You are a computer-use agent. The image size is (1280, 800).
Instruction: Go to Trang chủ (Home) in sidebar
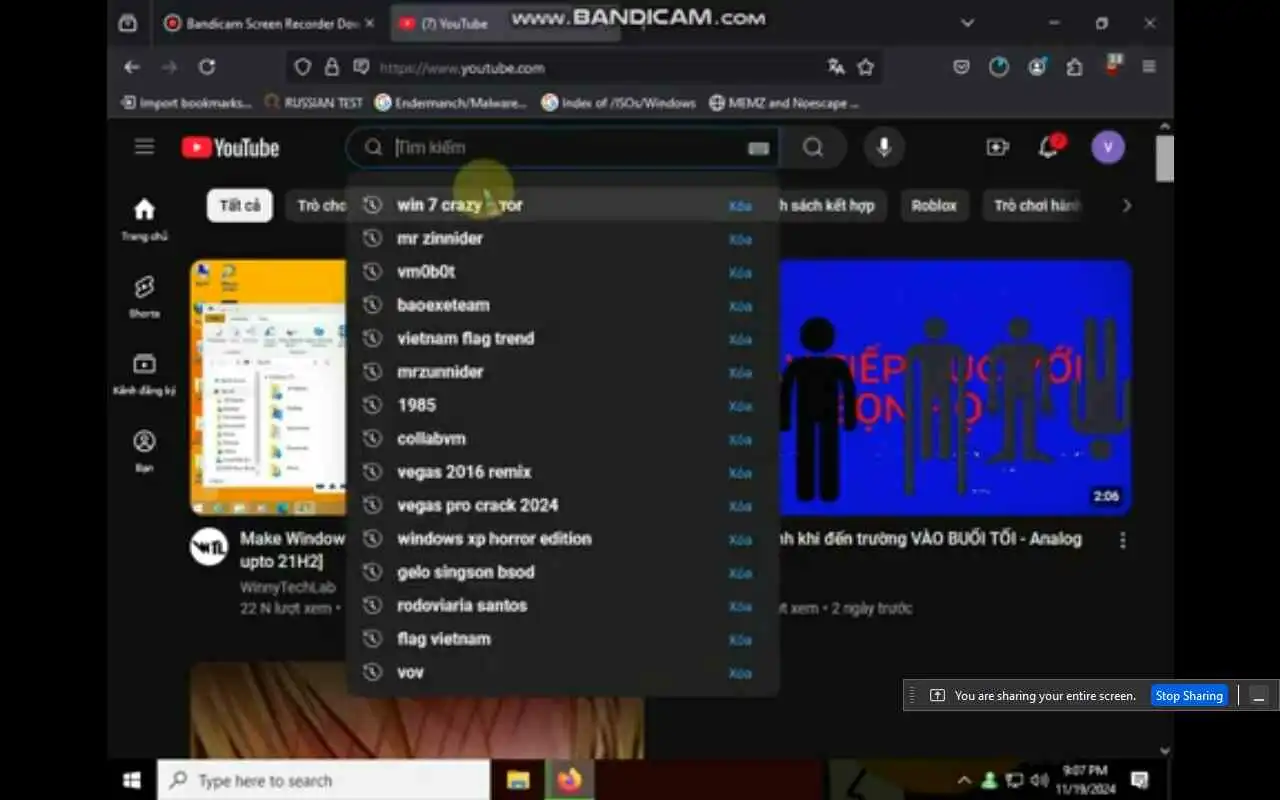coord(145,218)
